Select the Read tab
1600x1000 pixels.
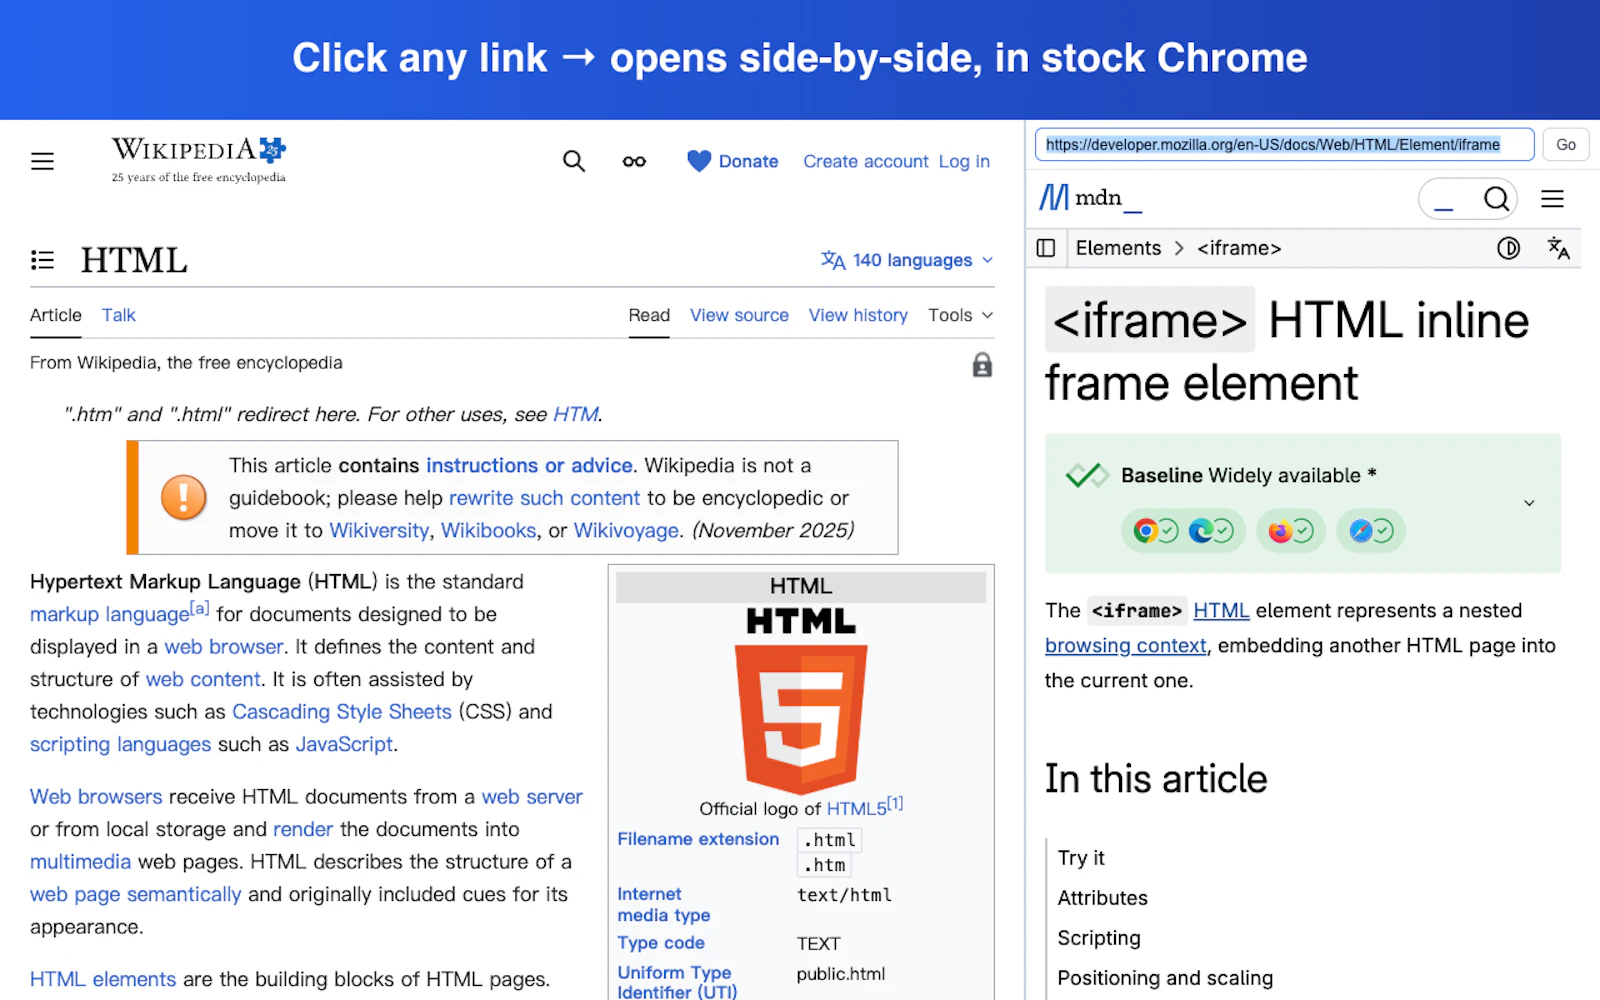tap(649, 315)
